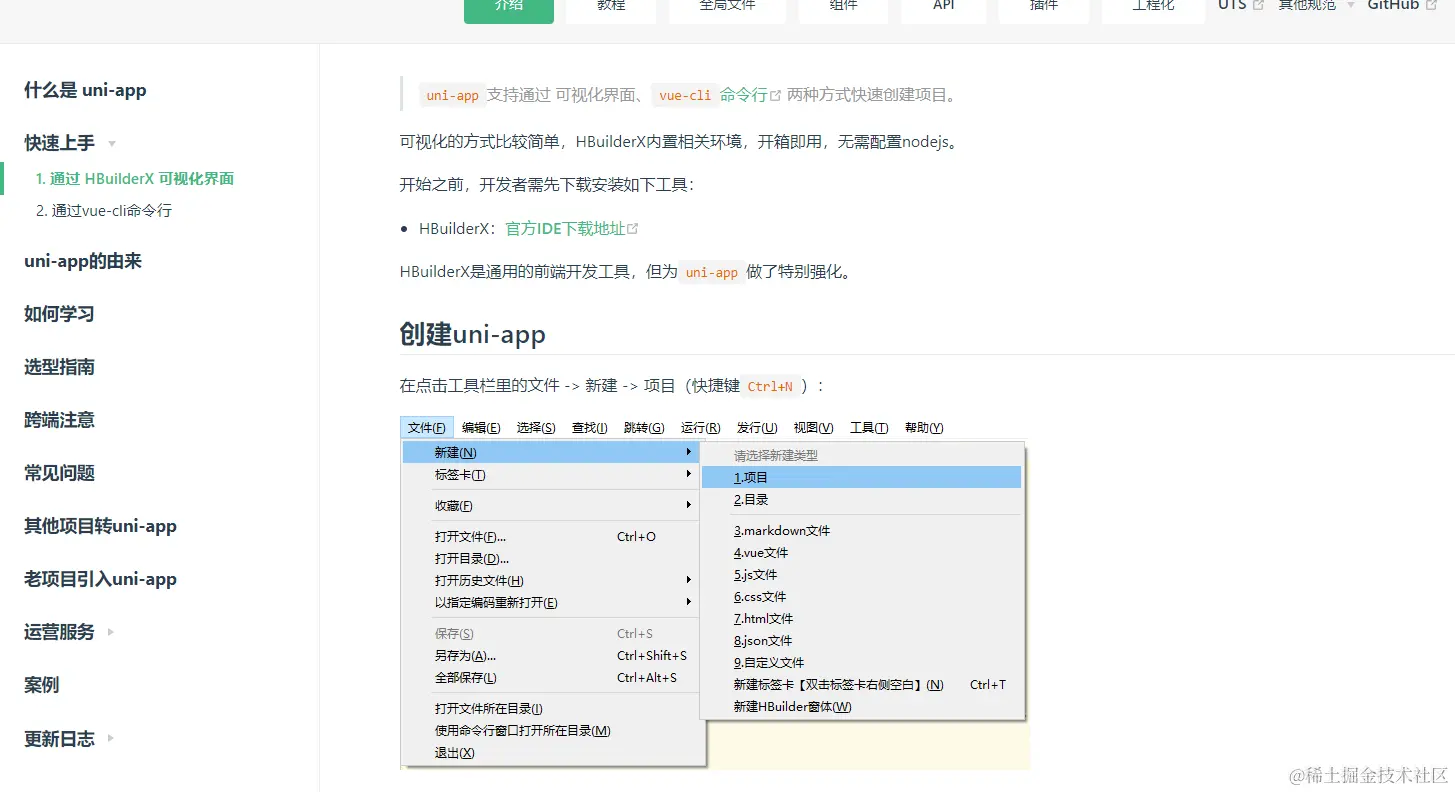Viewport: 1455px width, 792px height.
Task: Expand the 更新日志 sidebar section
Action: [x=70, y=739]
